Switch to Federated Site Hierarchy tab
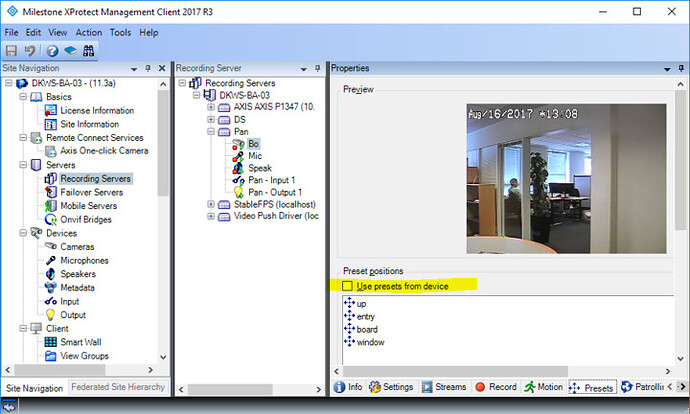690x414 pixels. (118, 387)
